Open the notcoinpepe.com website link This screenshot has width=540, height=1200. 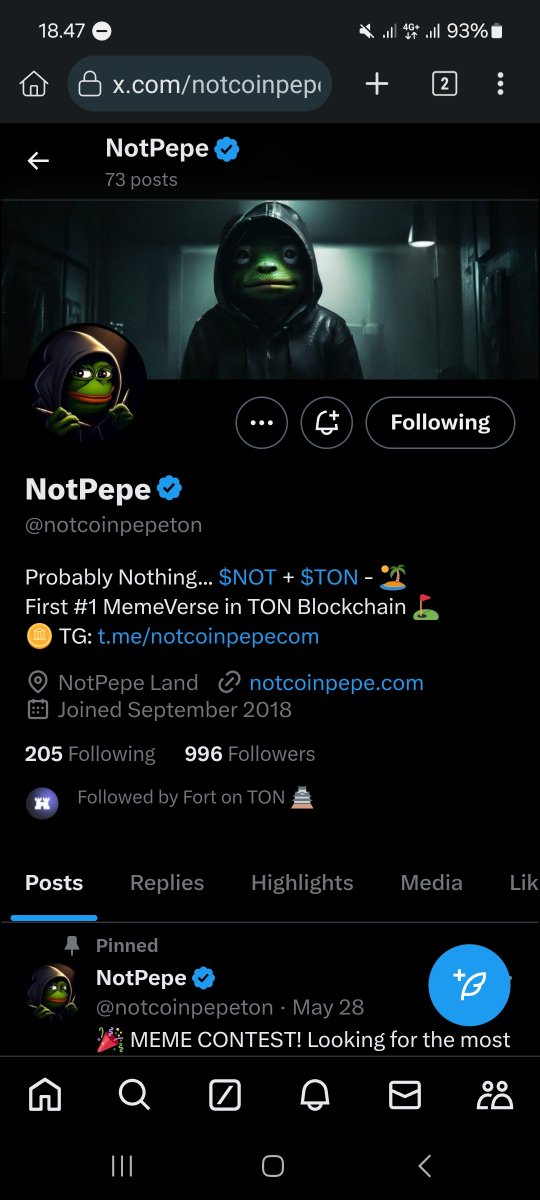click(x=336, y=683)
